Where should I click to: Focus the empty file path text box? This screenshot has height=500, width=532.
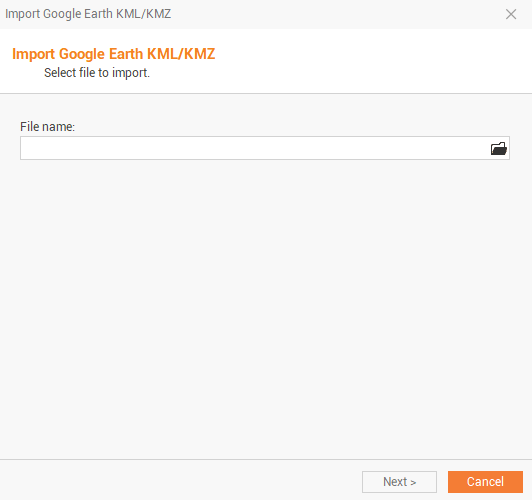[x=254, y=148]
